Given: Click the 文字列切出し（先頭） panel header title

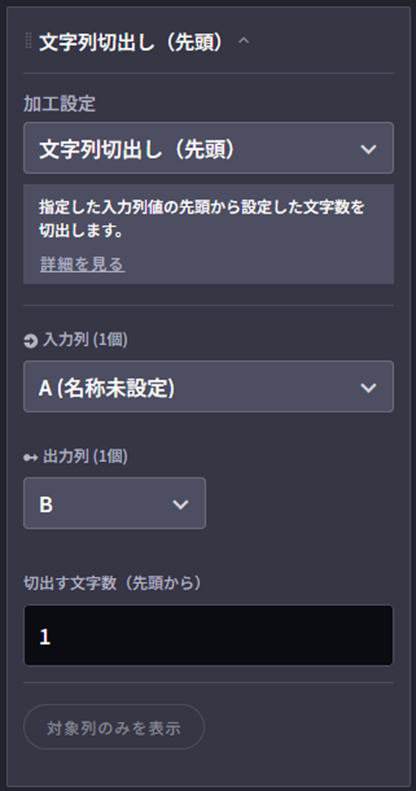Looking at the screenshot, I should tap(131, 42).
